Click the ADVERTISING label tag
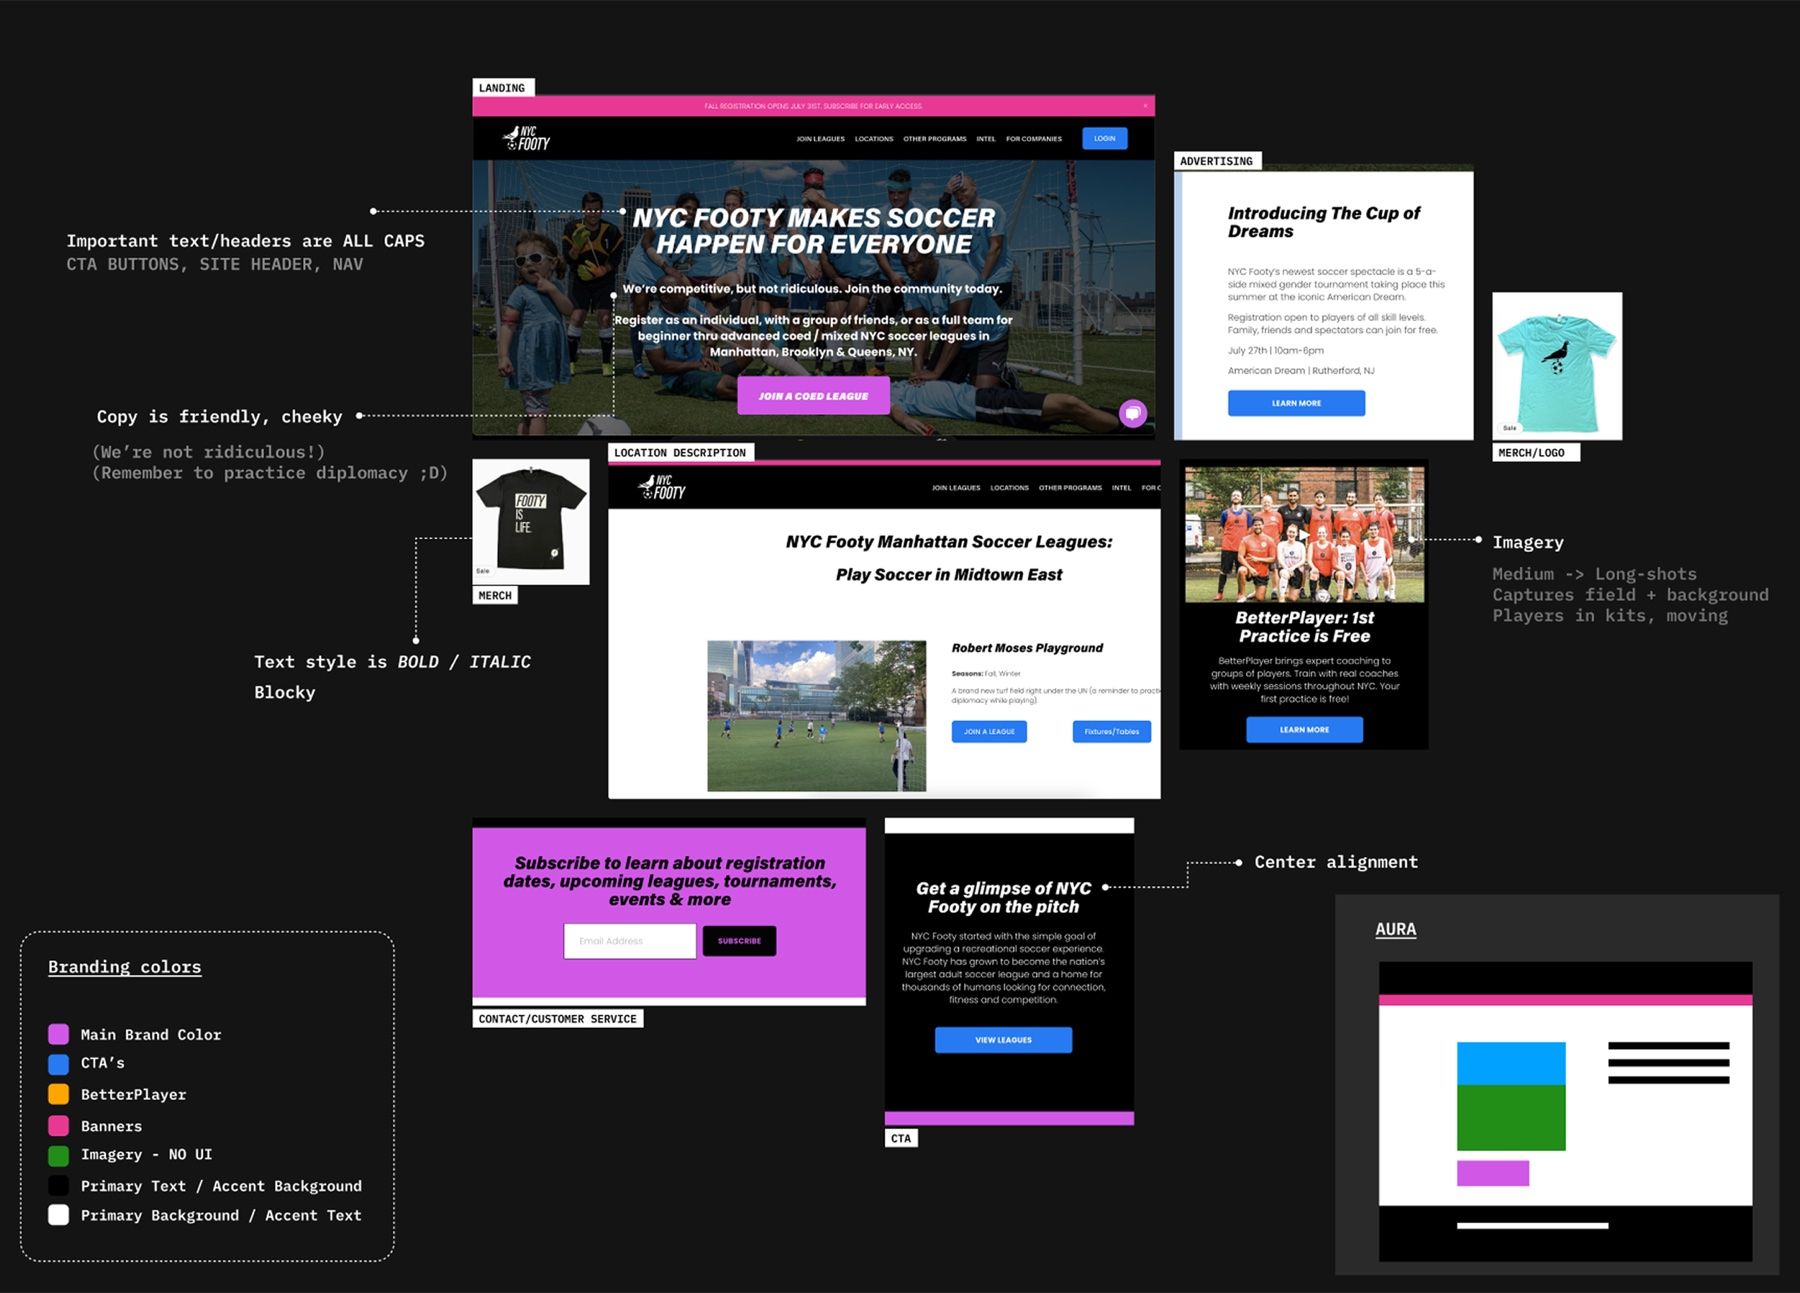The height and width of the screenshot is (1293, 1800). tap(1217, 161)
